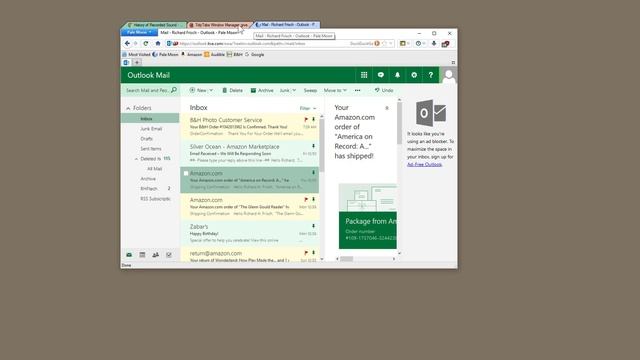Open the Outlook settings gear

pos(414,75)
